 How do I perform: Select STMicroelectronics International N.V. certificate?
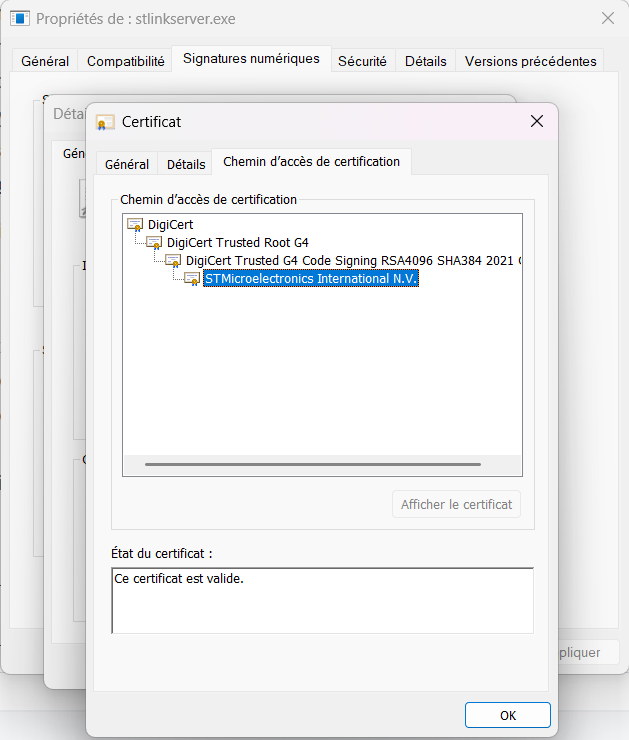point(311,278)
